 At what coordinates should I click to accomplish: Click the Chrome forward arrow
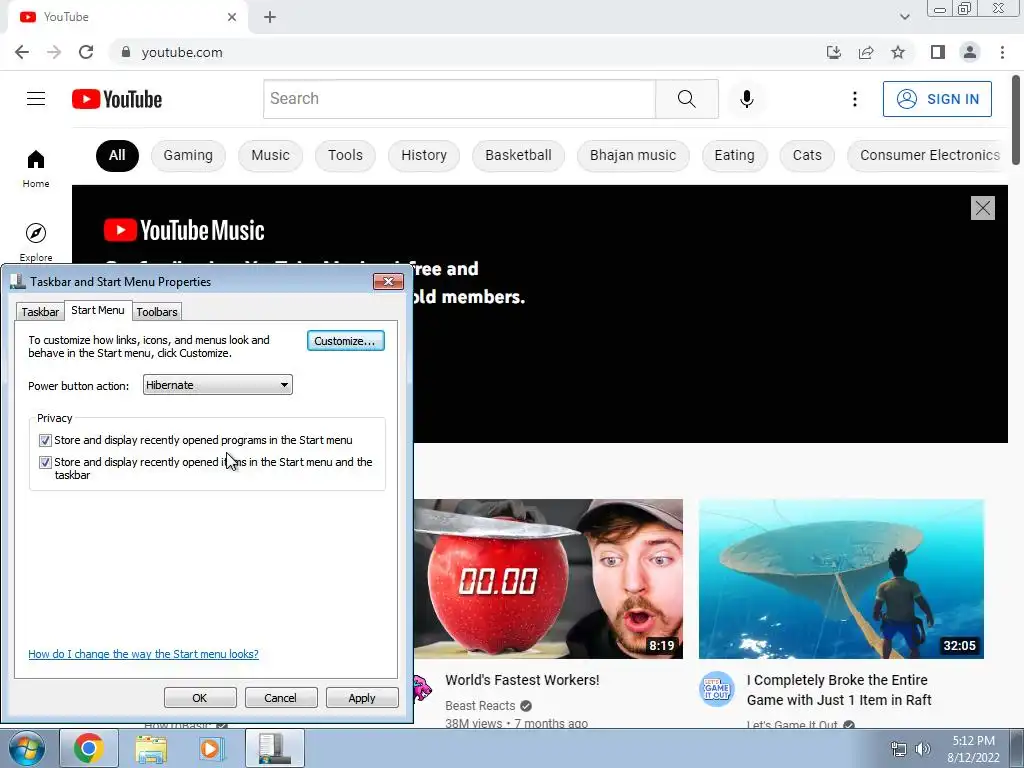pos(54,52)
